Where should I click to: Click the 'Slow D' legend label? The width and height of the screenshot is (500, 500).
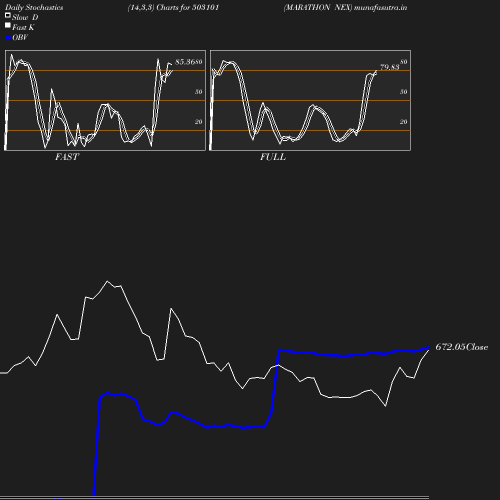coord(25,18)
